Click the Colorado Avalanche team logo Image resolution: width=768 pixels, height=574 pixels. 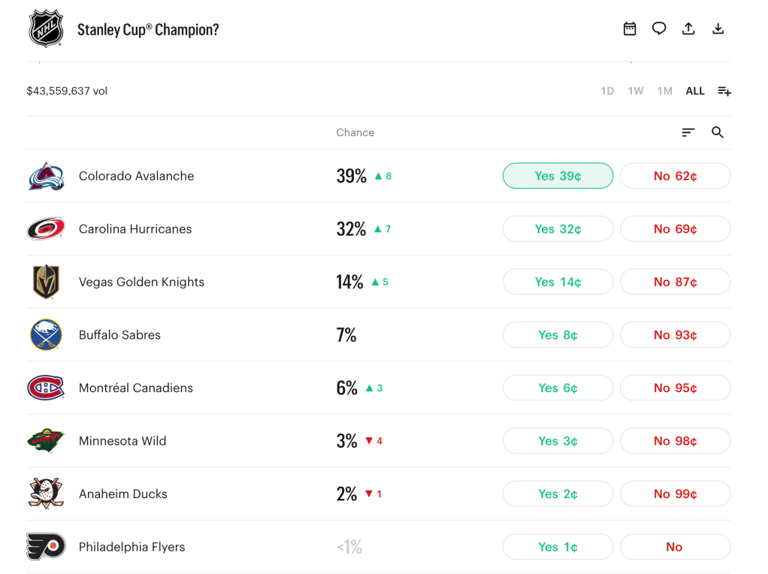pos(46,176)
